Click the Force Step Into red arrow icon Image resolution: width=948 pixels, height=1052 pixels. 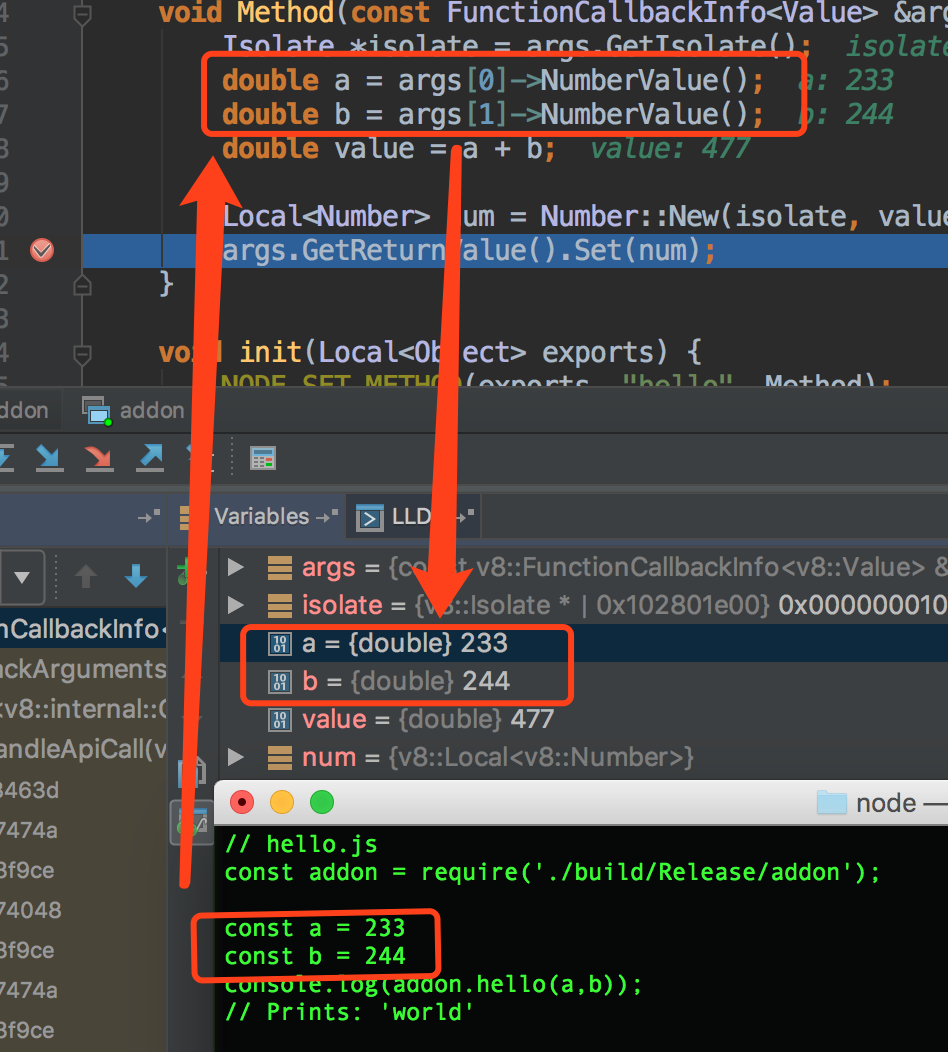(x=99, y=458)
